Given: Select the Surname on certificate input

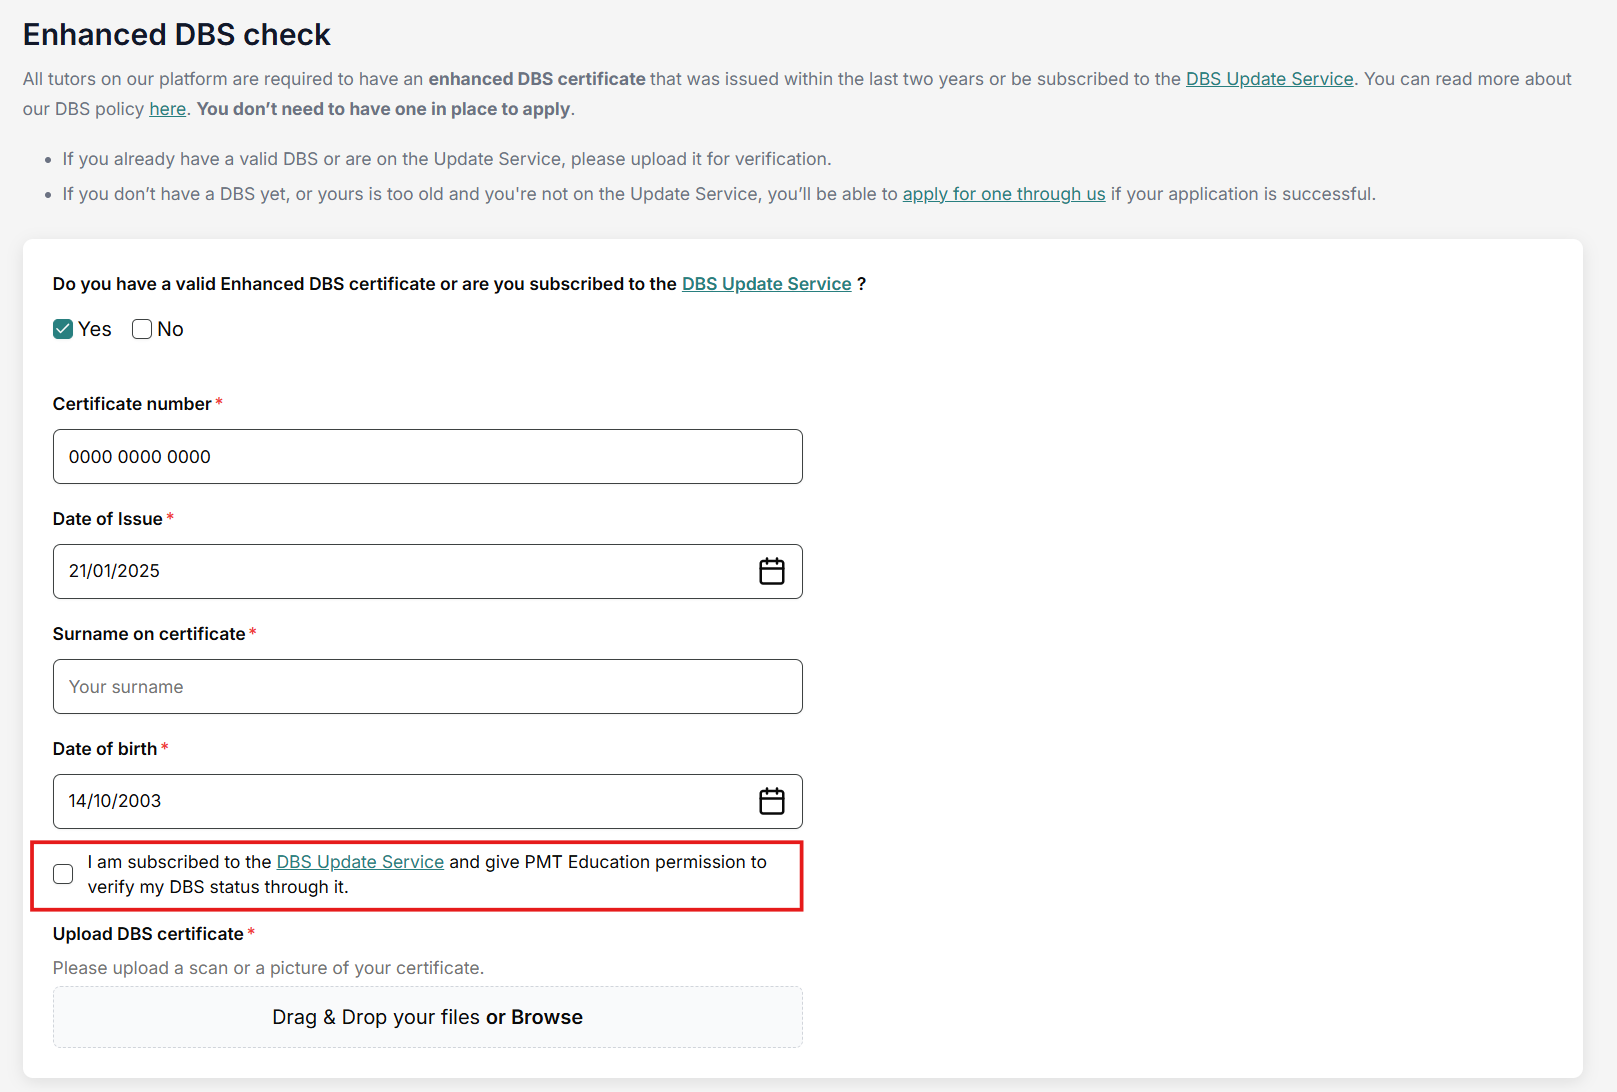Looking at the screenshot, I should (x=427, y=687).
